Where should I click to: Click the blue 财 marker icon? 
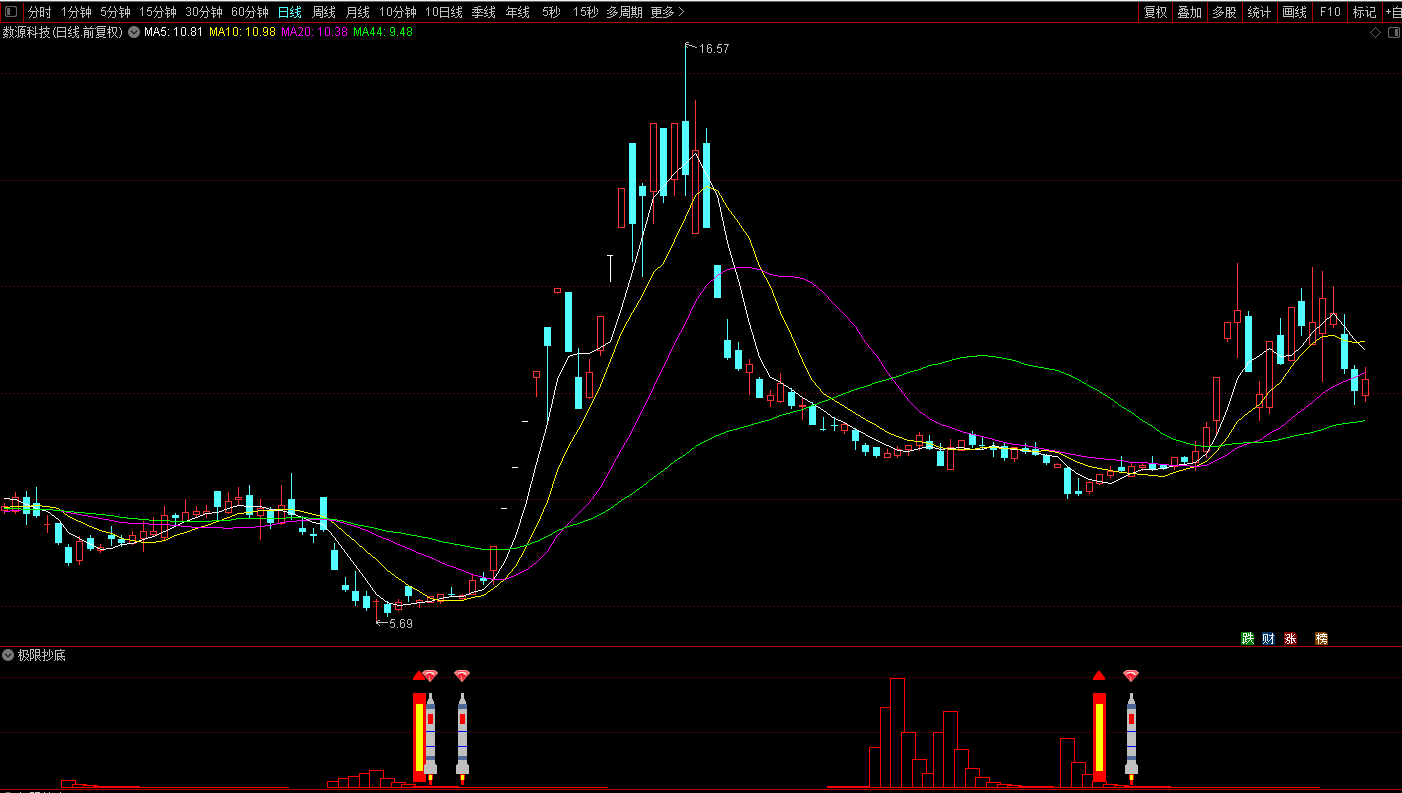tap(1269, 638)
